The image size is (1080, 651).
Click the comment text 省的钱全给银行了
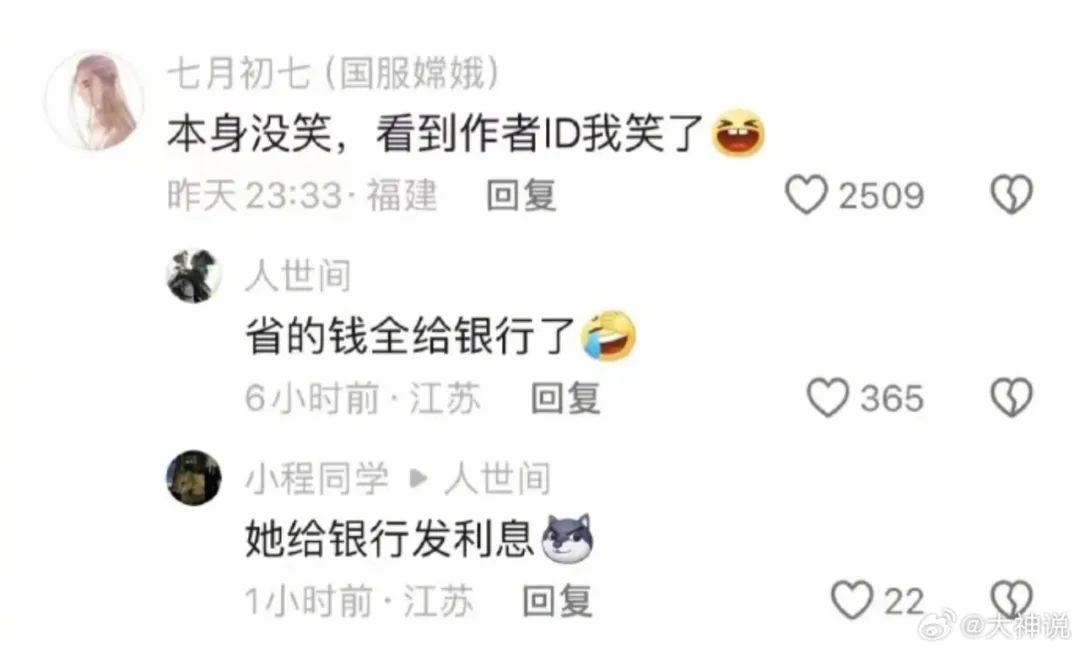pos(411,336)
